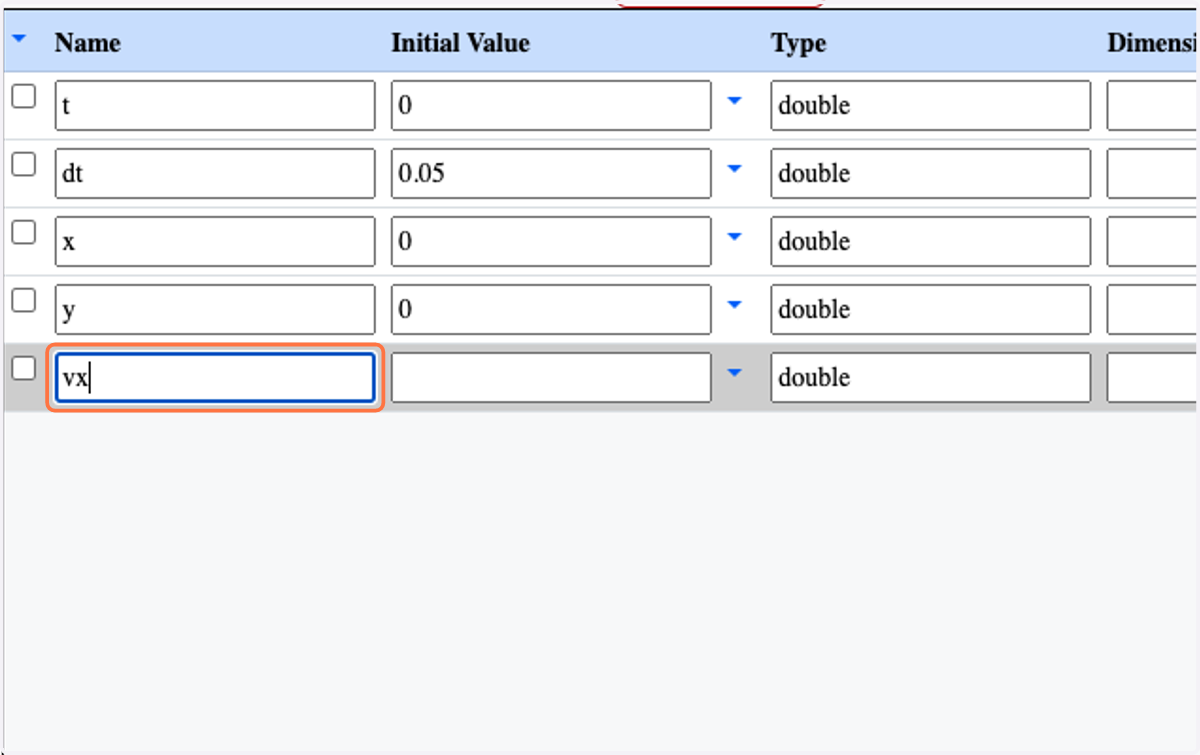Check the box for variable x row

click(23, 232)
